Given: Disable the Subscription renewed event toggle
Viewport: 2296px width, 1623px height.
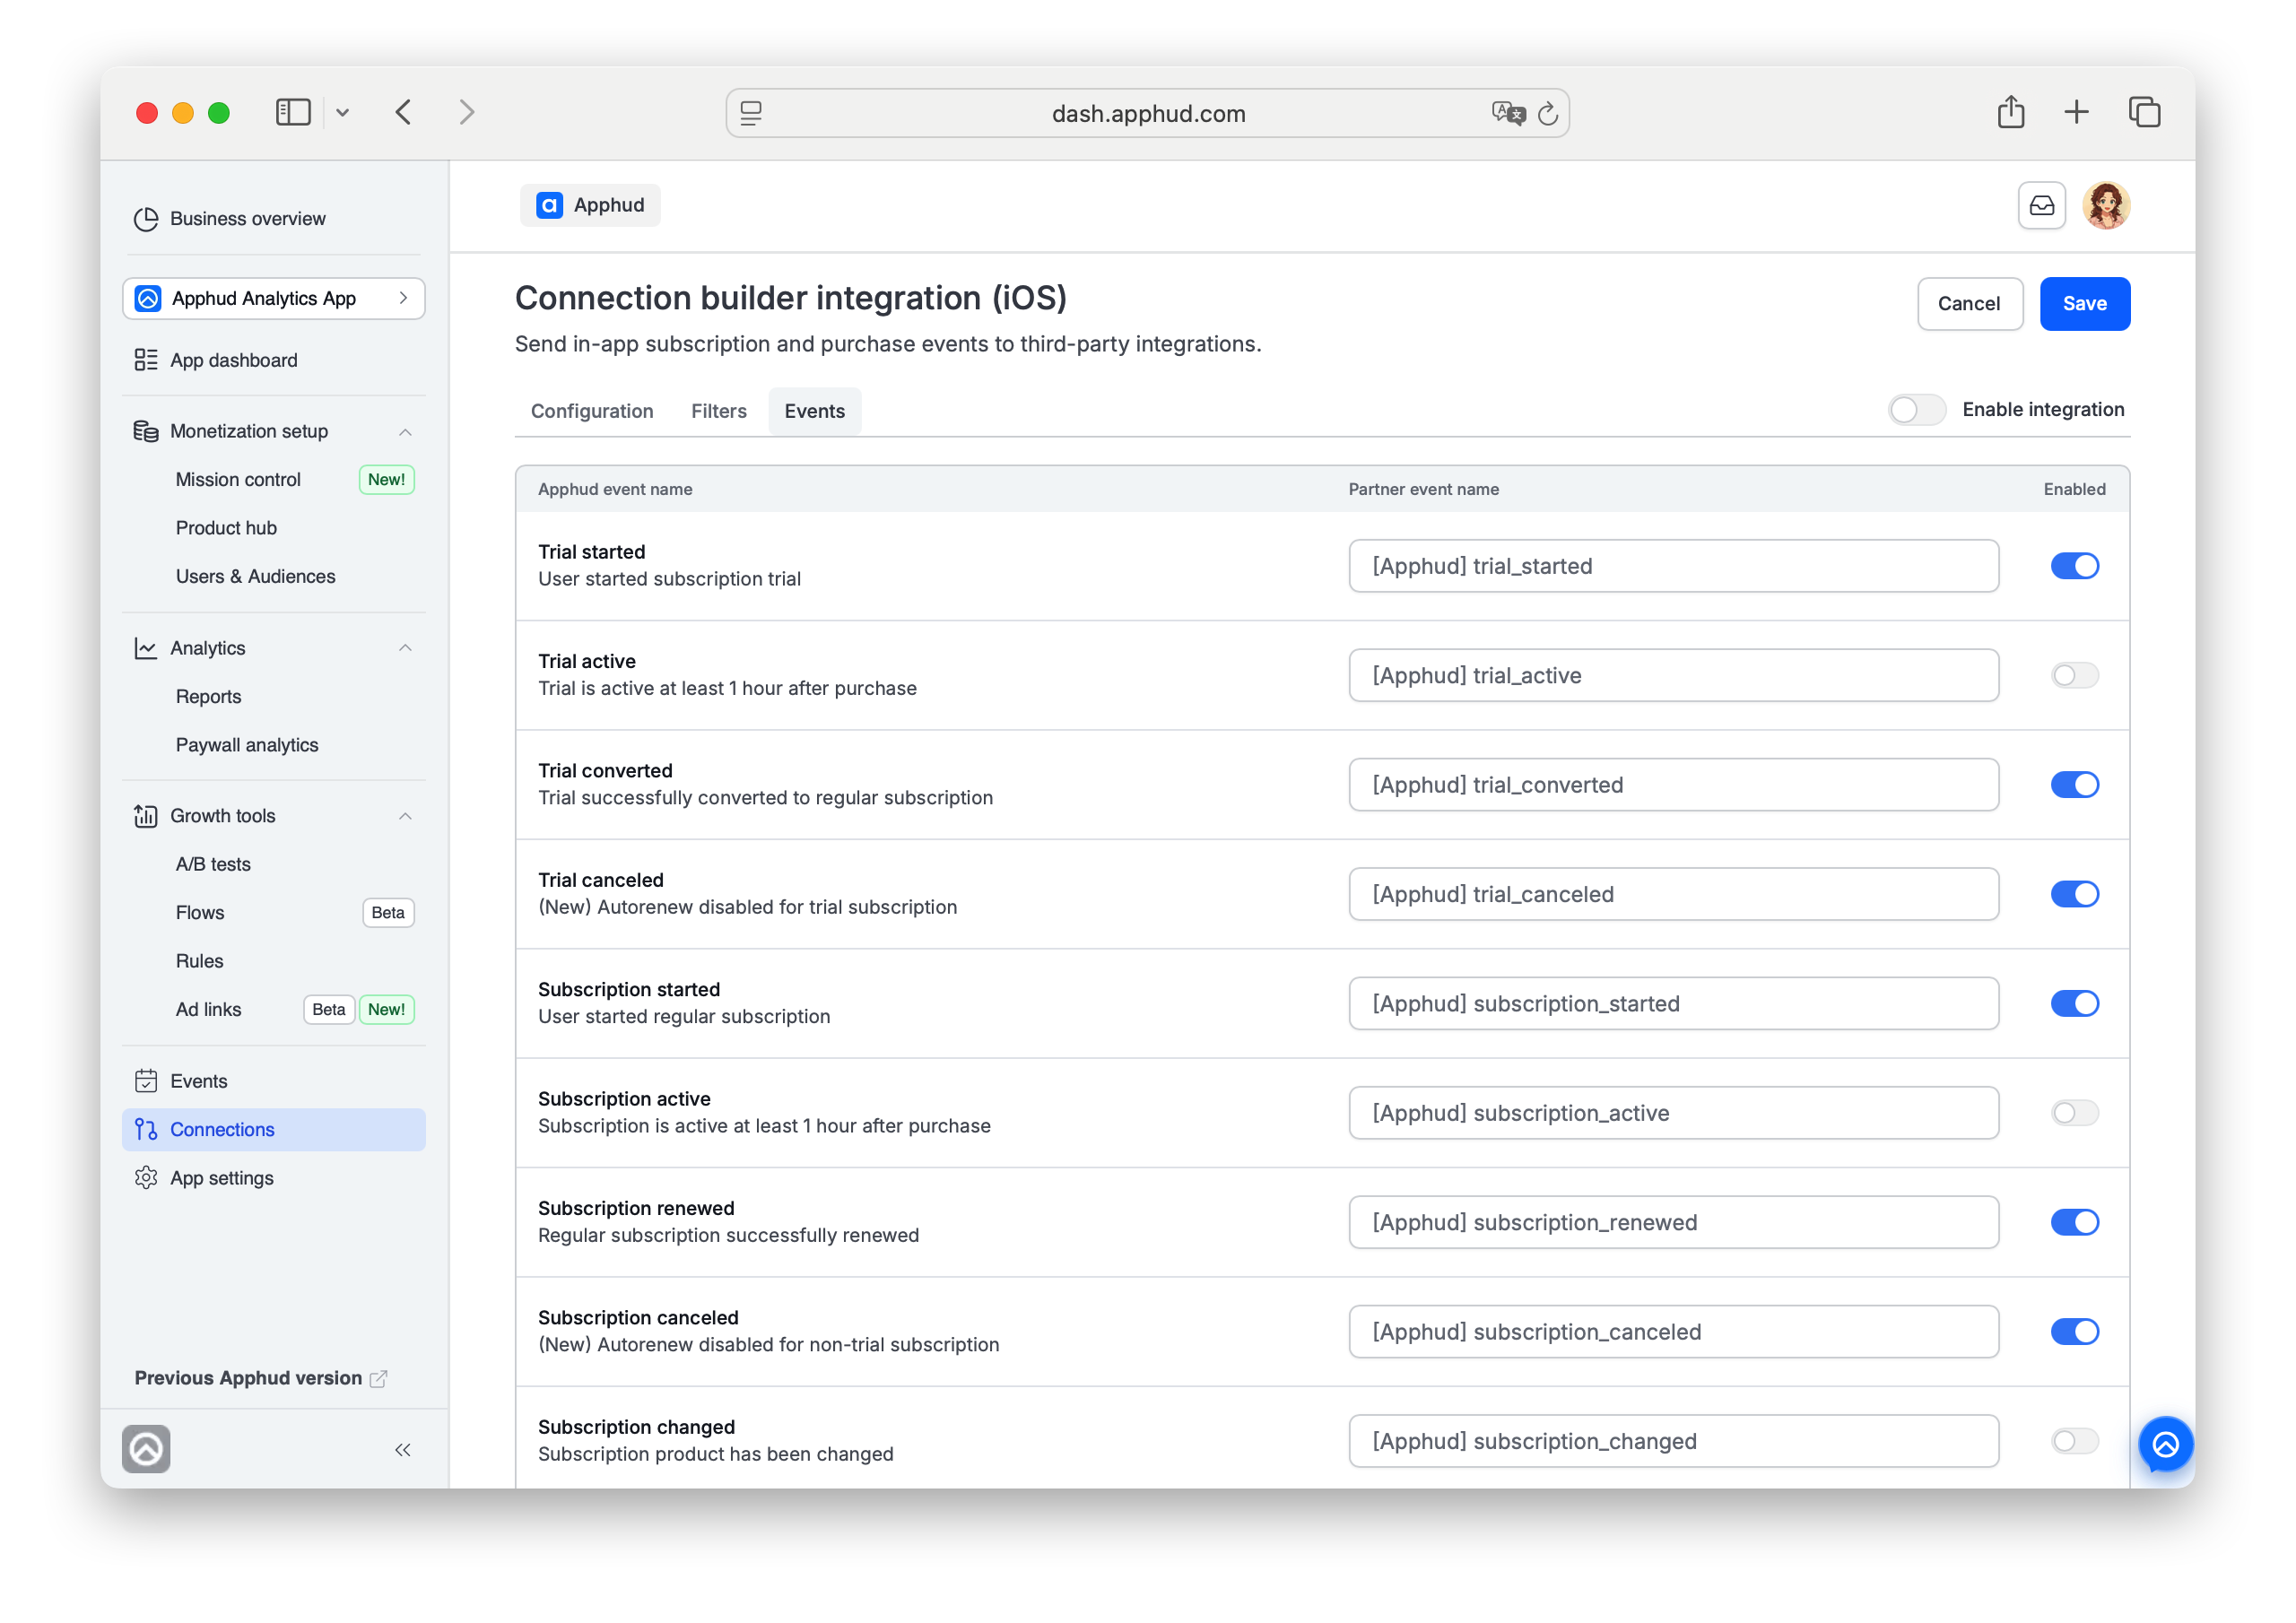Looking at the screenshot, I should pyautogui.click(x=2074, y=1222).
